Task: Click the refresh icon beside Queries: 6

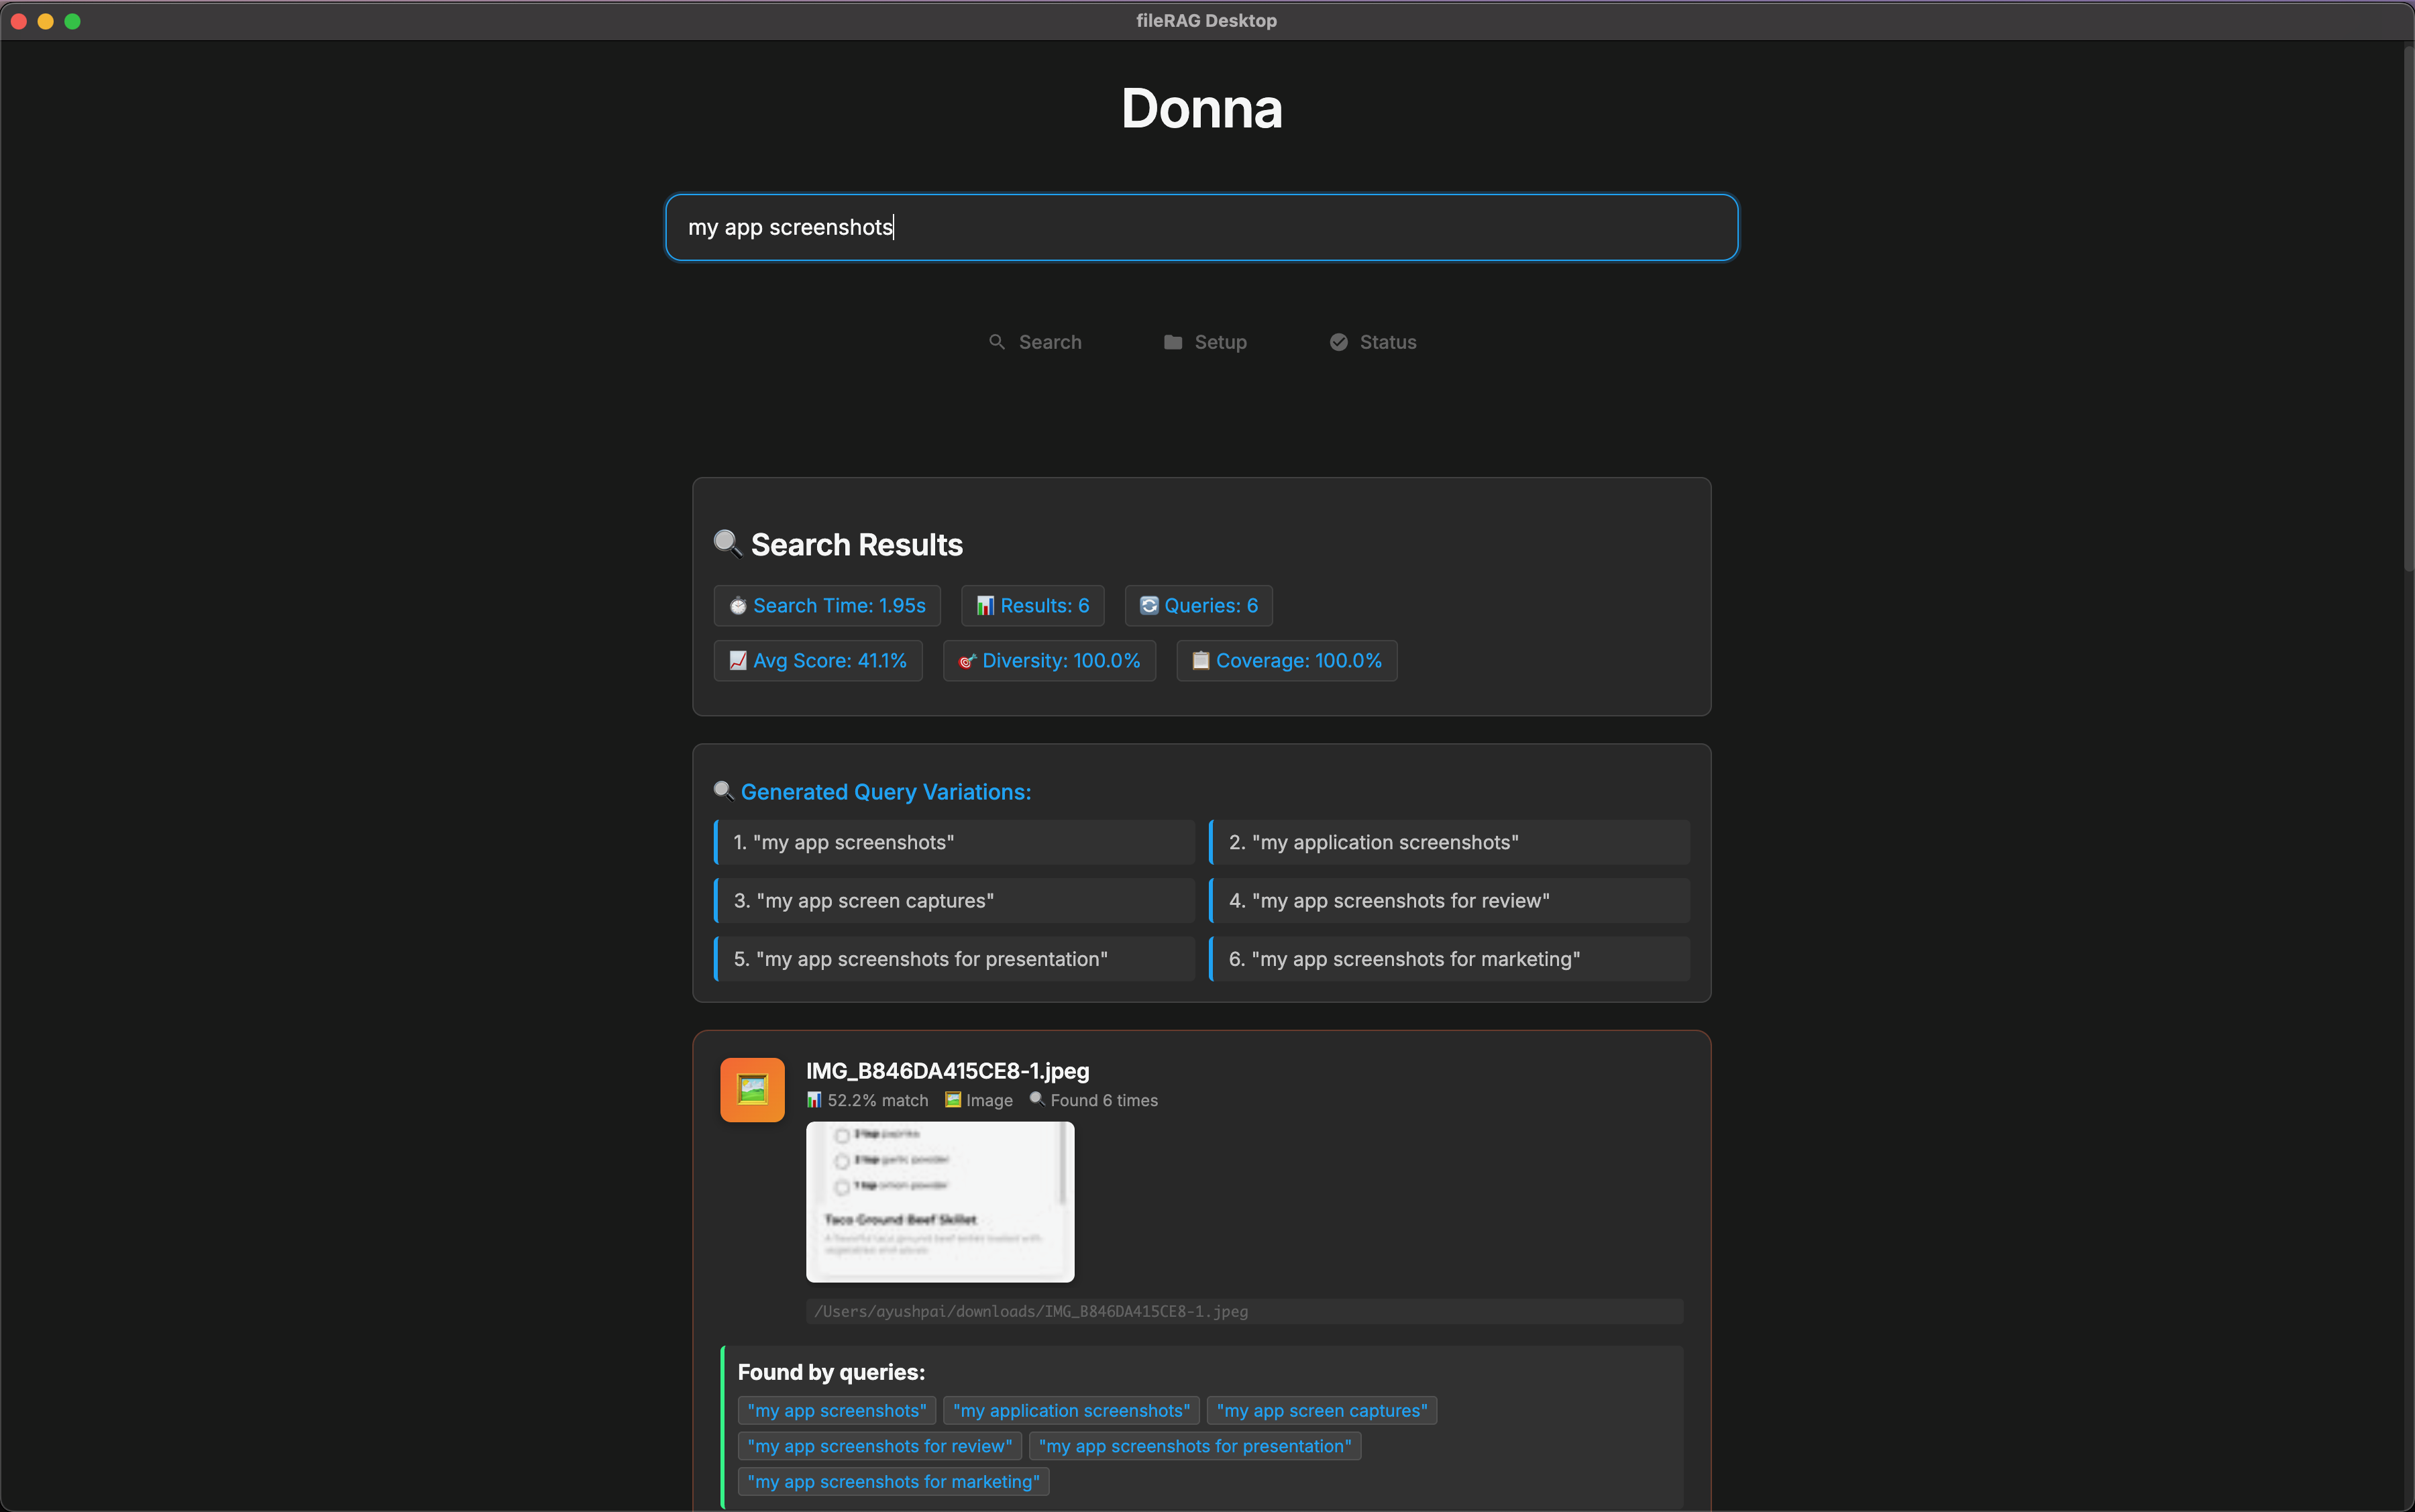Action: click(1149, 606)
